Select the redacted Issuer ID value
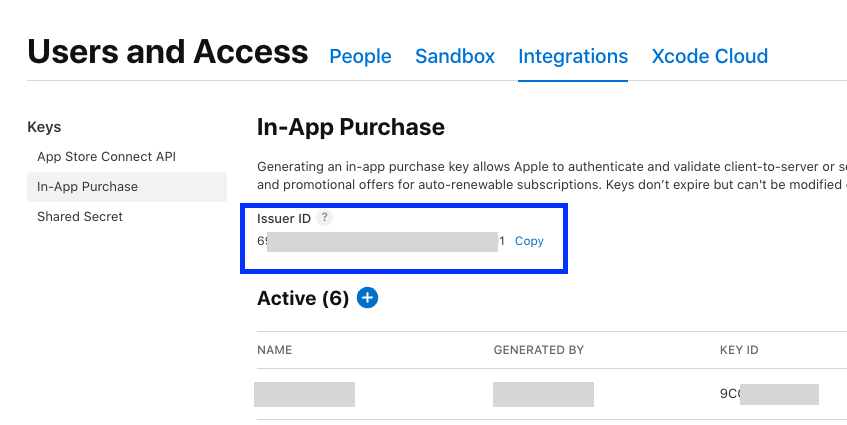 pos(381,241)
